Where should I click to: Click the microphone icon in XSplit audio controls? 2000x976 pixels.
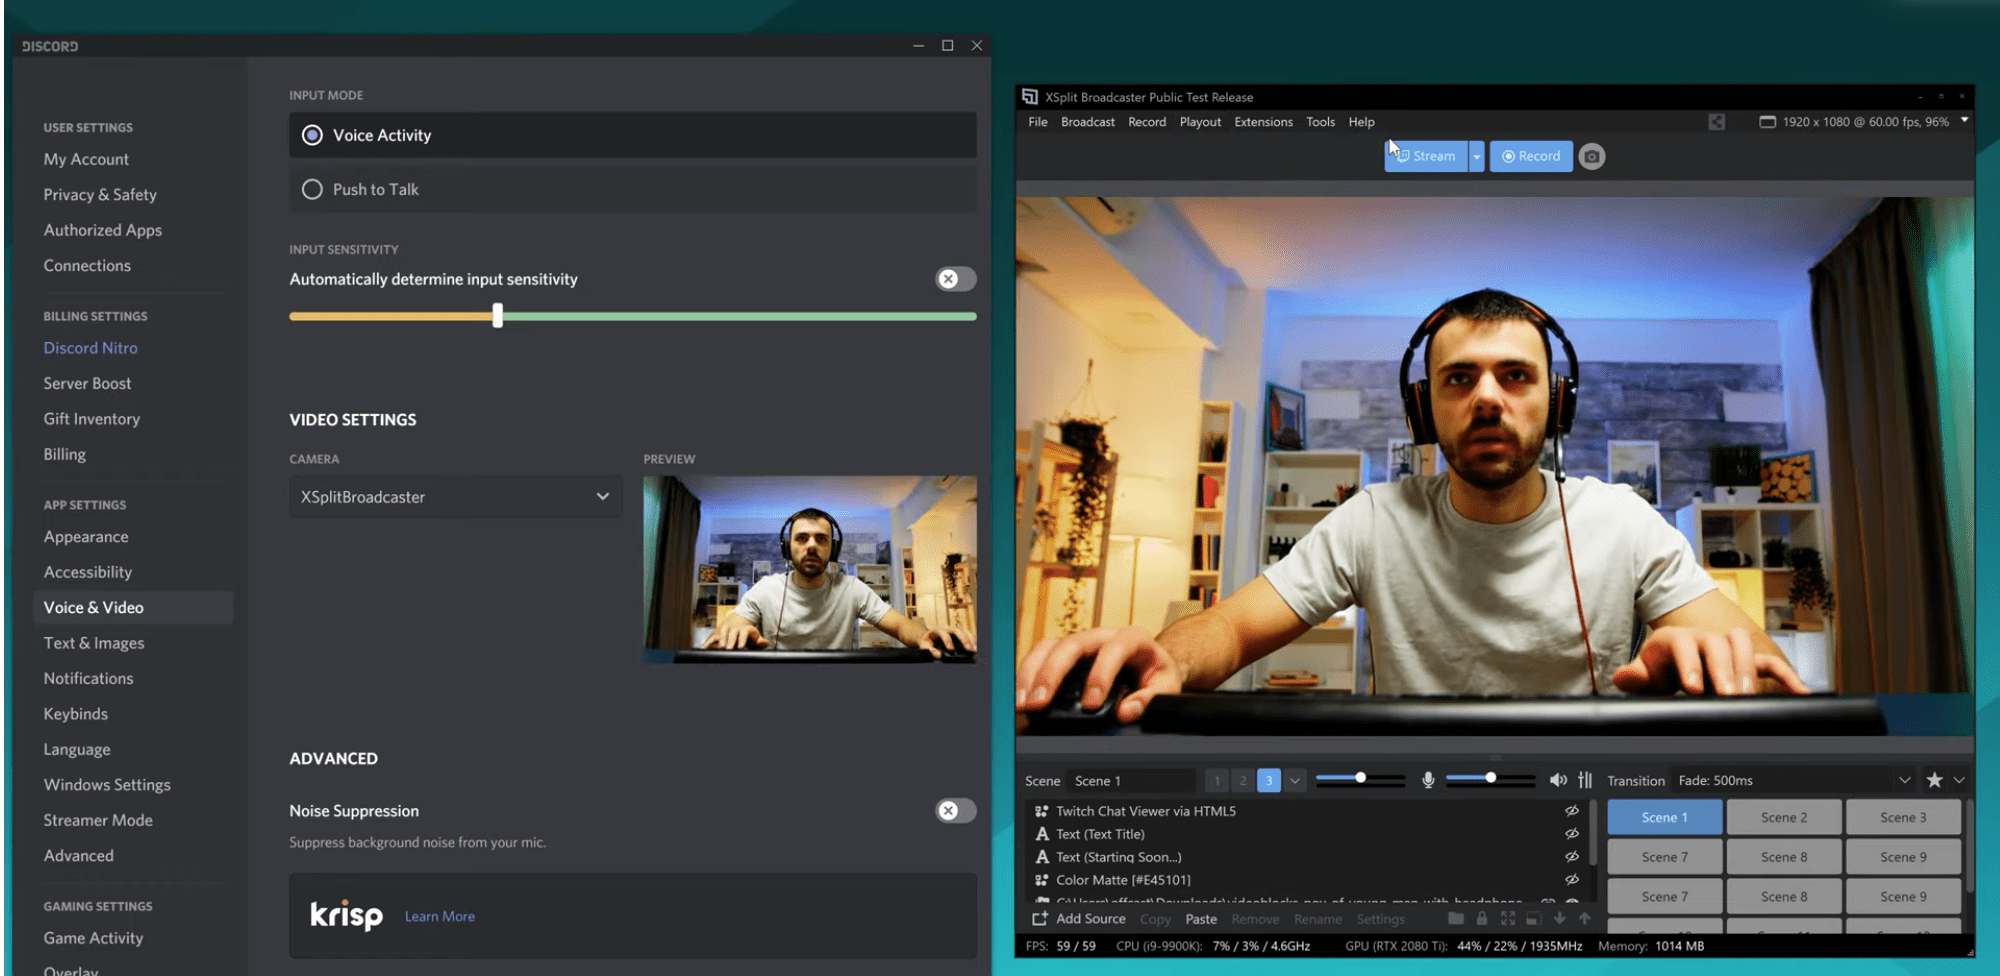point(1428,780)
